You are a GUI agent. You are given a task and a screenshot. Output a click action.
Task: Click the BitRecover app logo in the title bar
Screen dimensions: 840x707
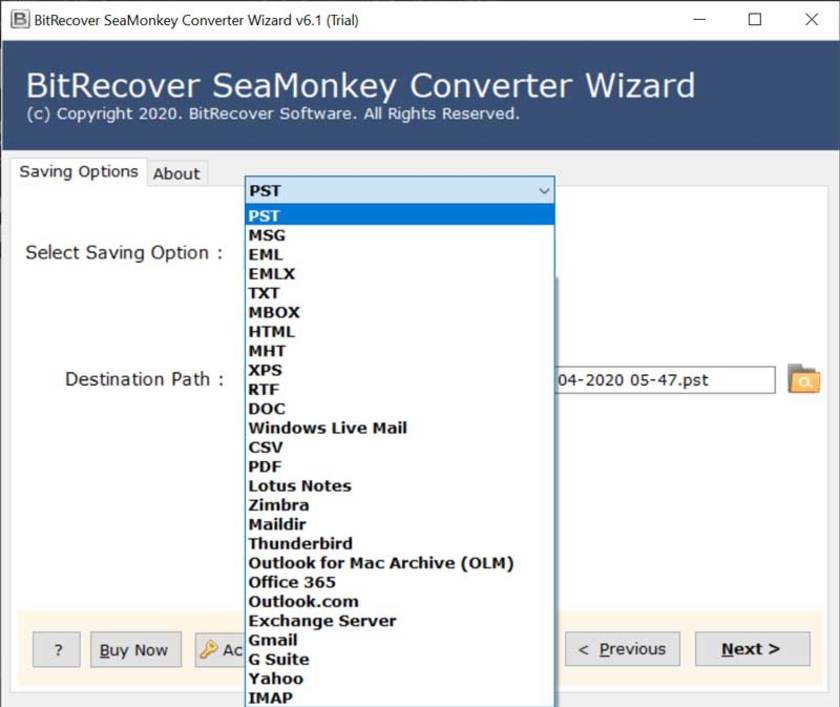click(20, 20)
